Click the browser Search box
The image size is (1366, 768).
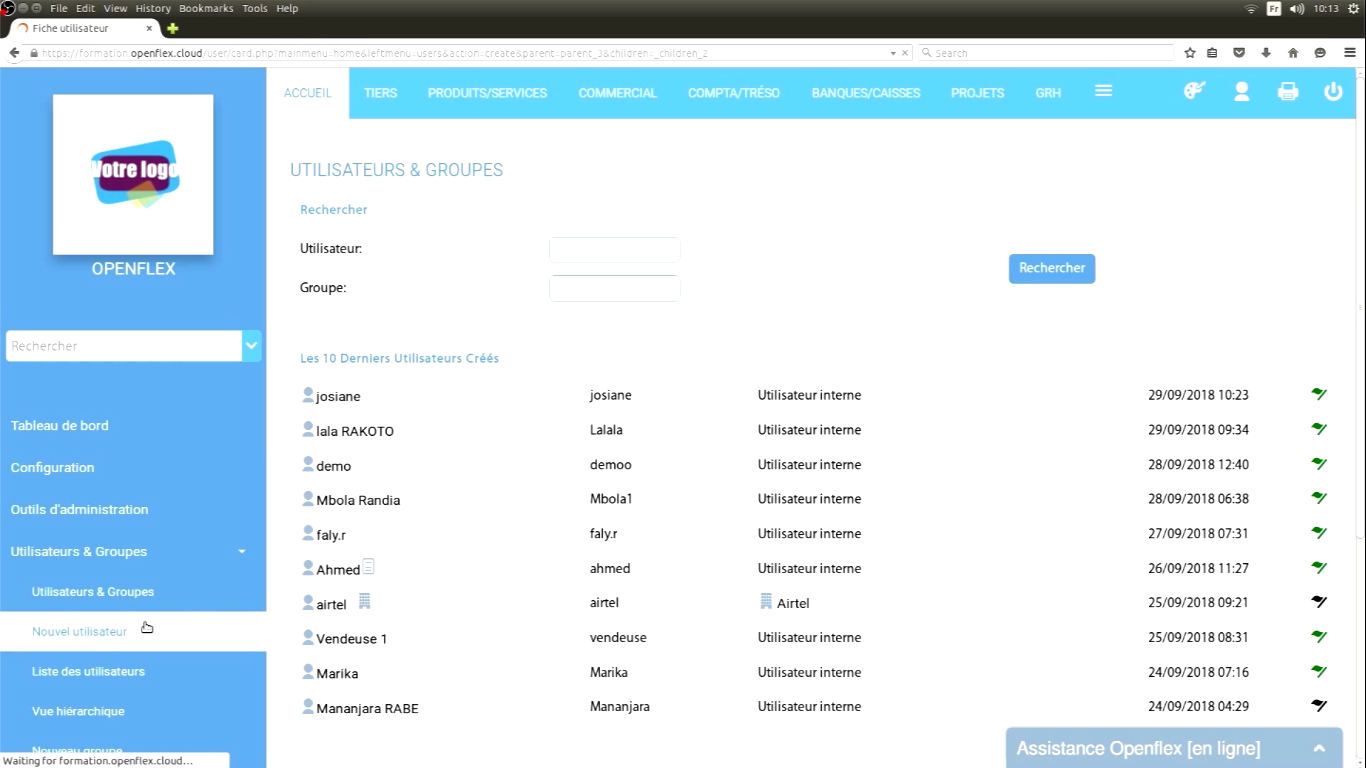[x=1046, y=53]
